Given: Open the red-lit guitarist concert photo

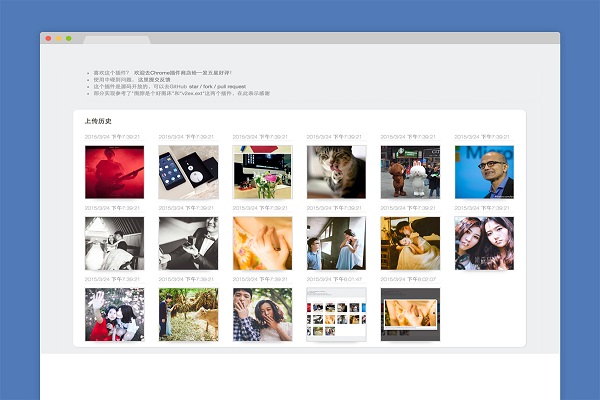Looking at the screenshot, I should point(114,172).
